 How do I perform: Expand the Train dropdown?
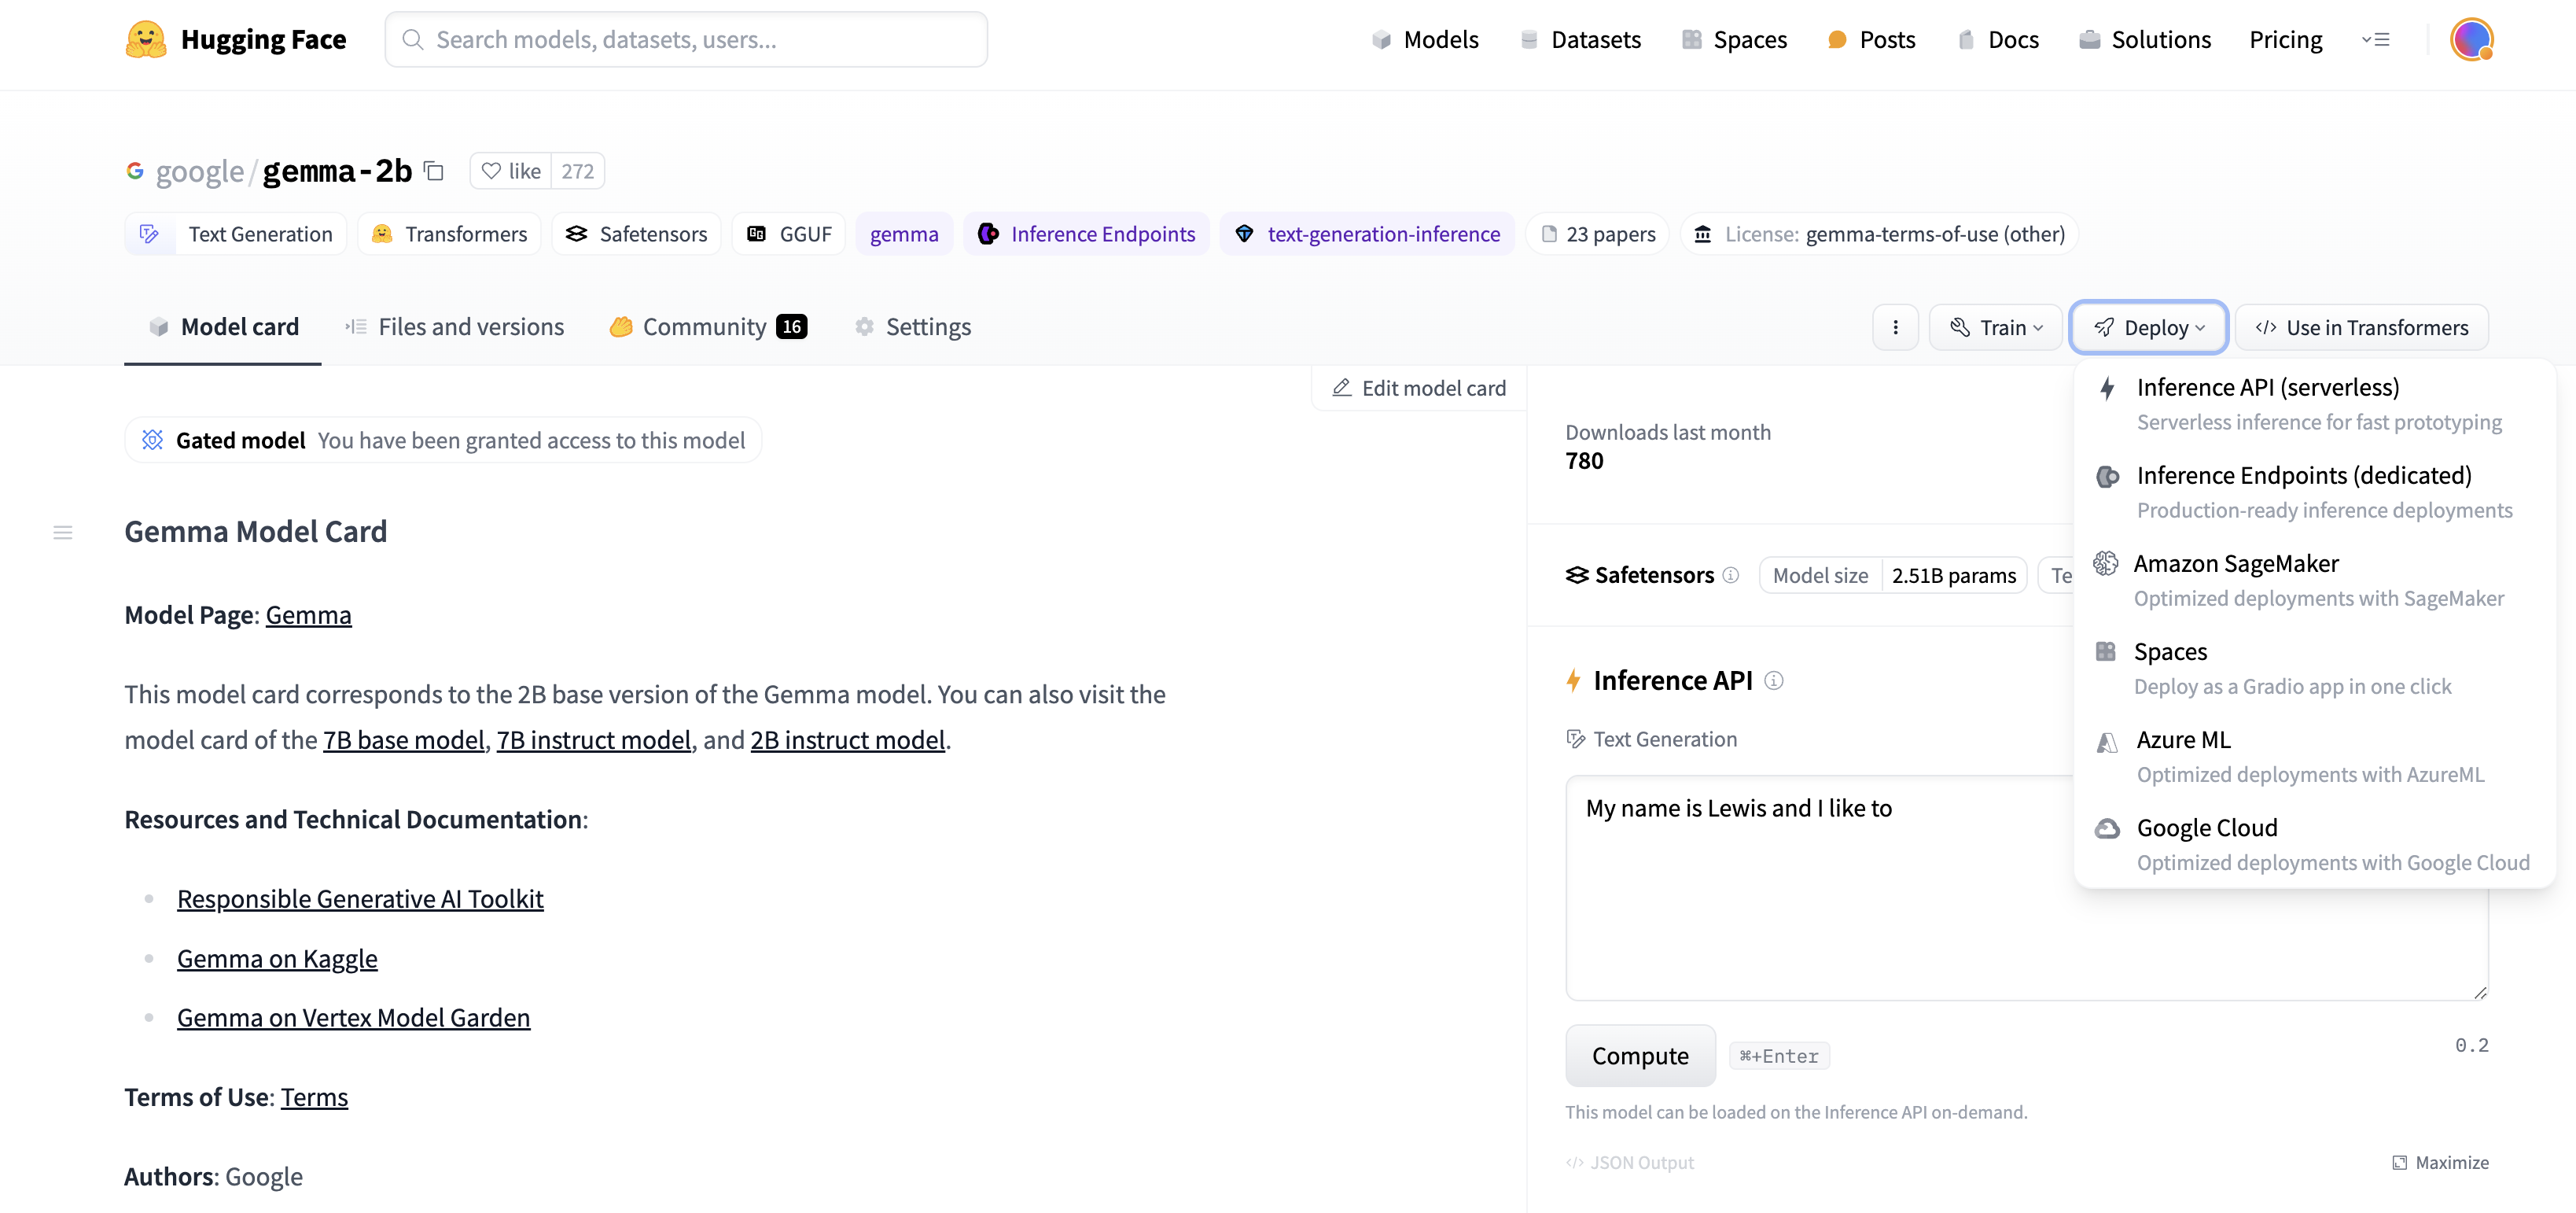click(1996, 328)
